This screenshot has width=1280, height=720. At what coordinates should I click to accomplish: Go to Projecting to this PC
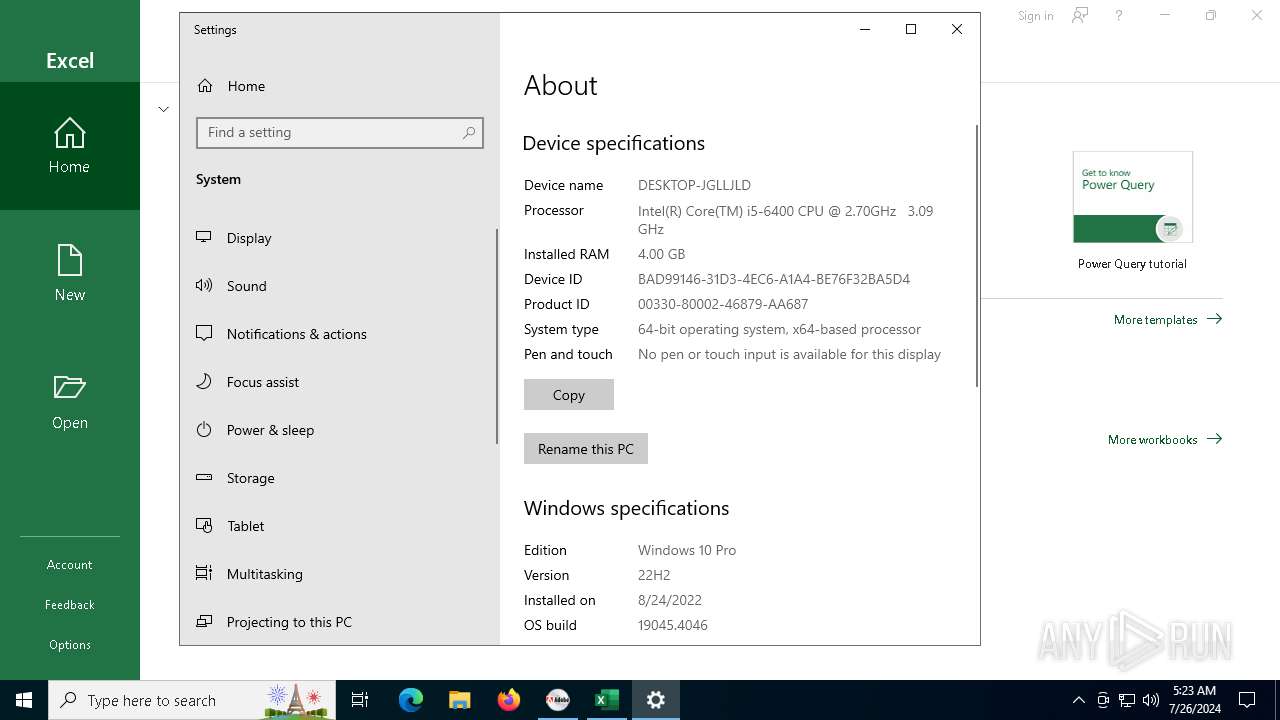338,622
